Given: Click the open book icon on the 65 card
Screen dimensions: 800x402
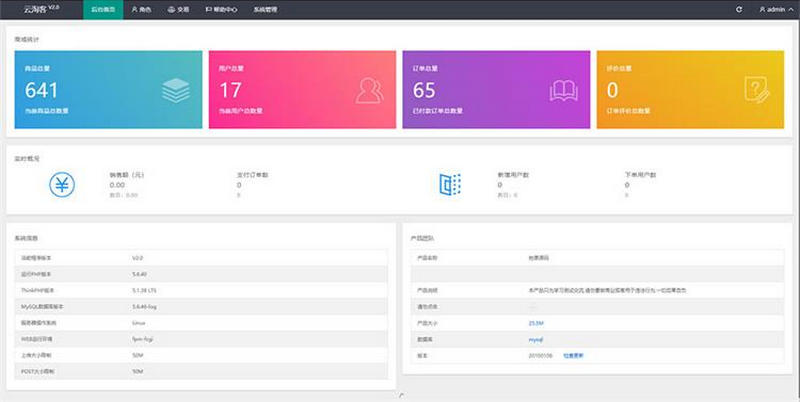Looking at the screenshot, I should (563, 91).
